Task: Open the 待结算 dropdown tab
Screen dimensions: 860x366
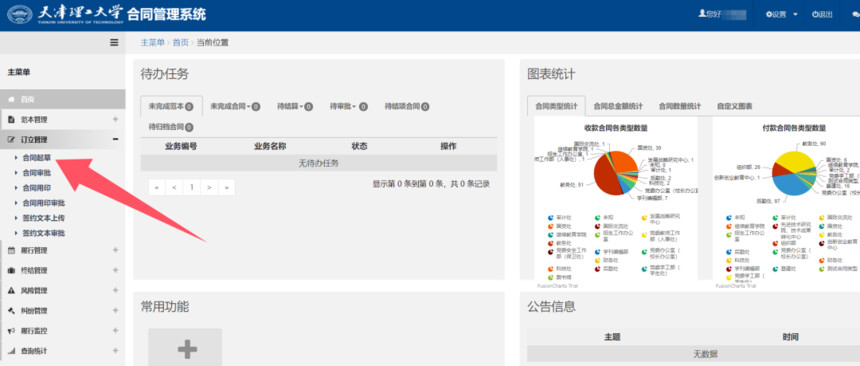Action: click(x=295, y=106)
